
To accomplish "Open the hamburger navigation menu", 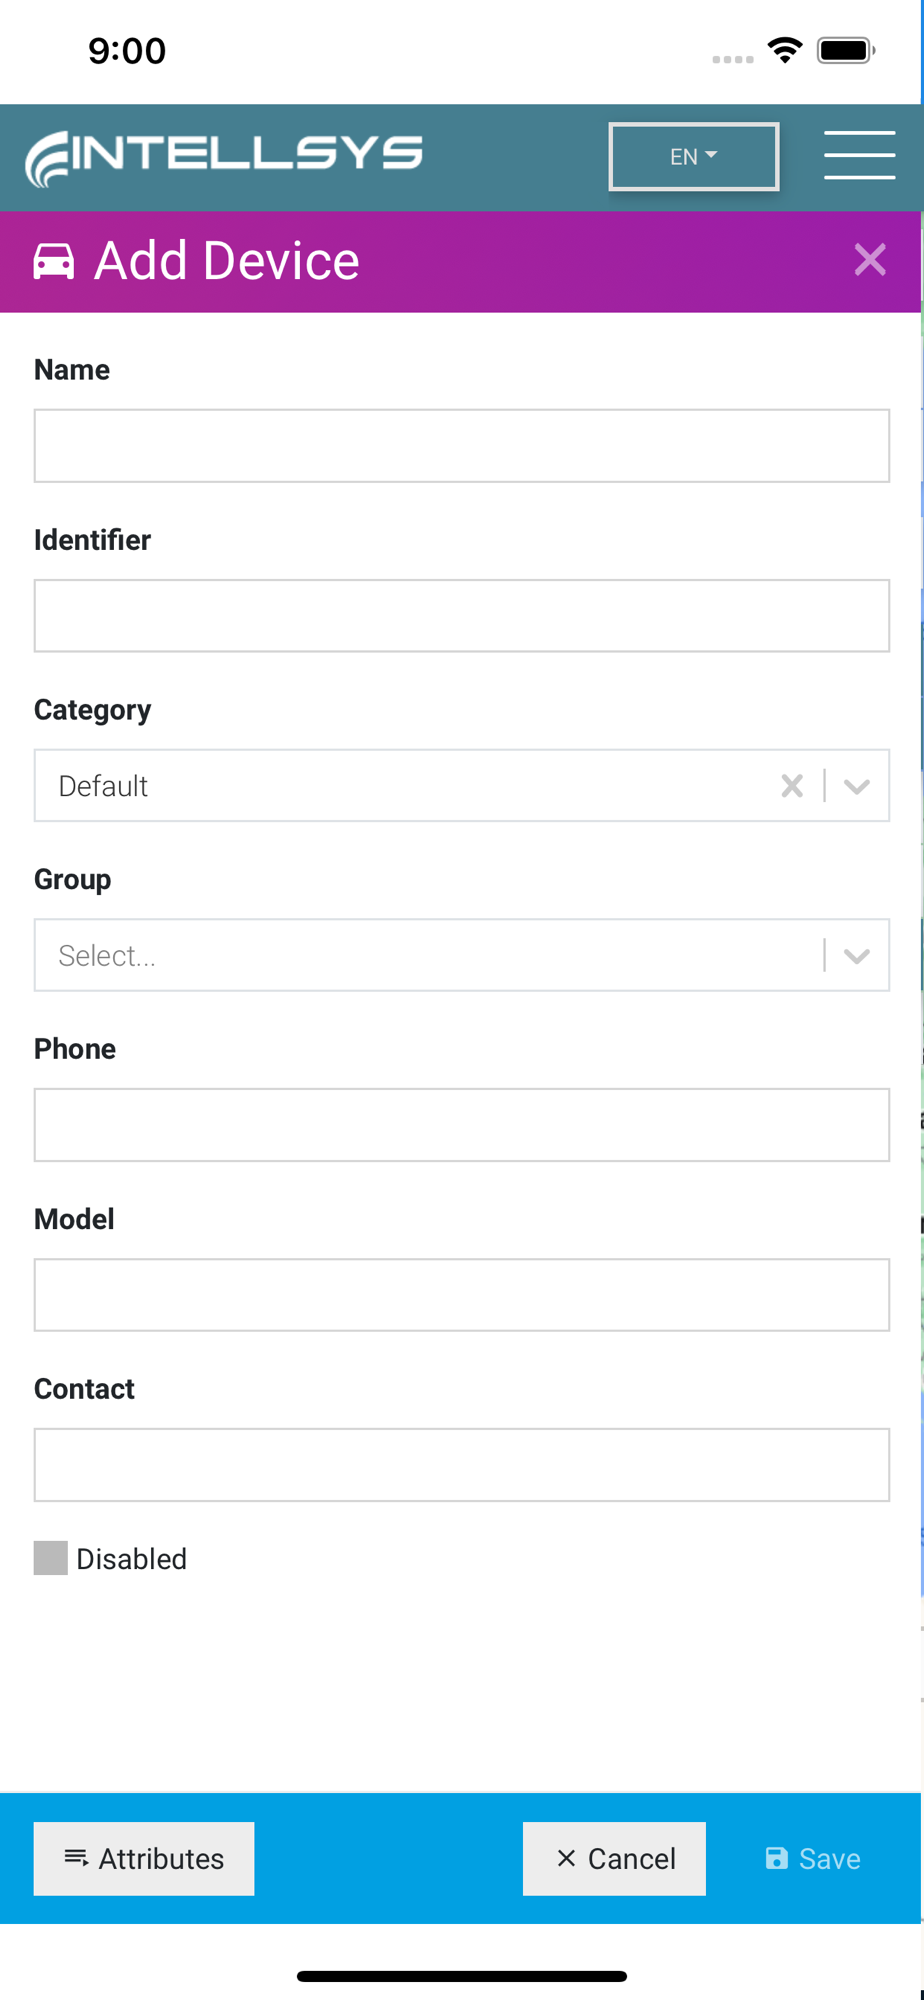I will [x=859, y=156].
